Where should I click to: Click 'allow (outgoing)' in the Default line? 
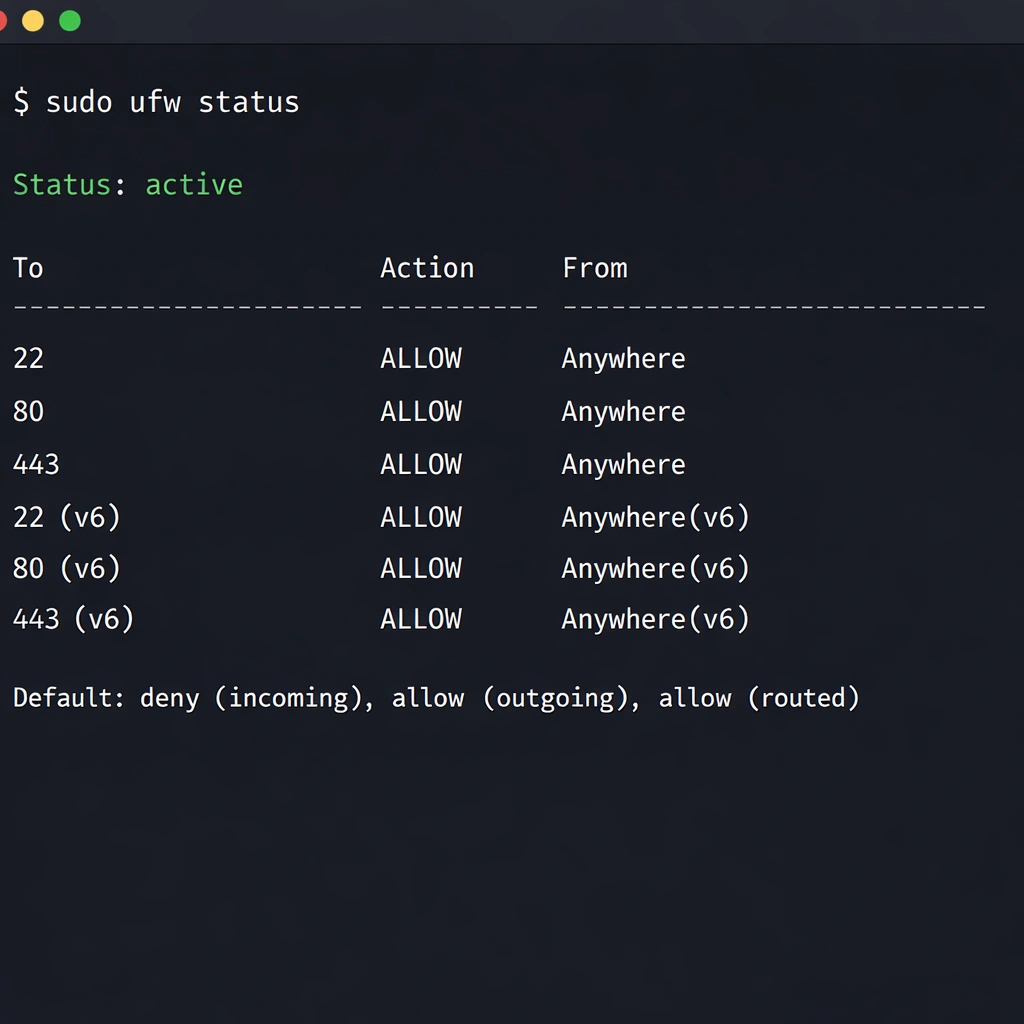click(515, 698)
